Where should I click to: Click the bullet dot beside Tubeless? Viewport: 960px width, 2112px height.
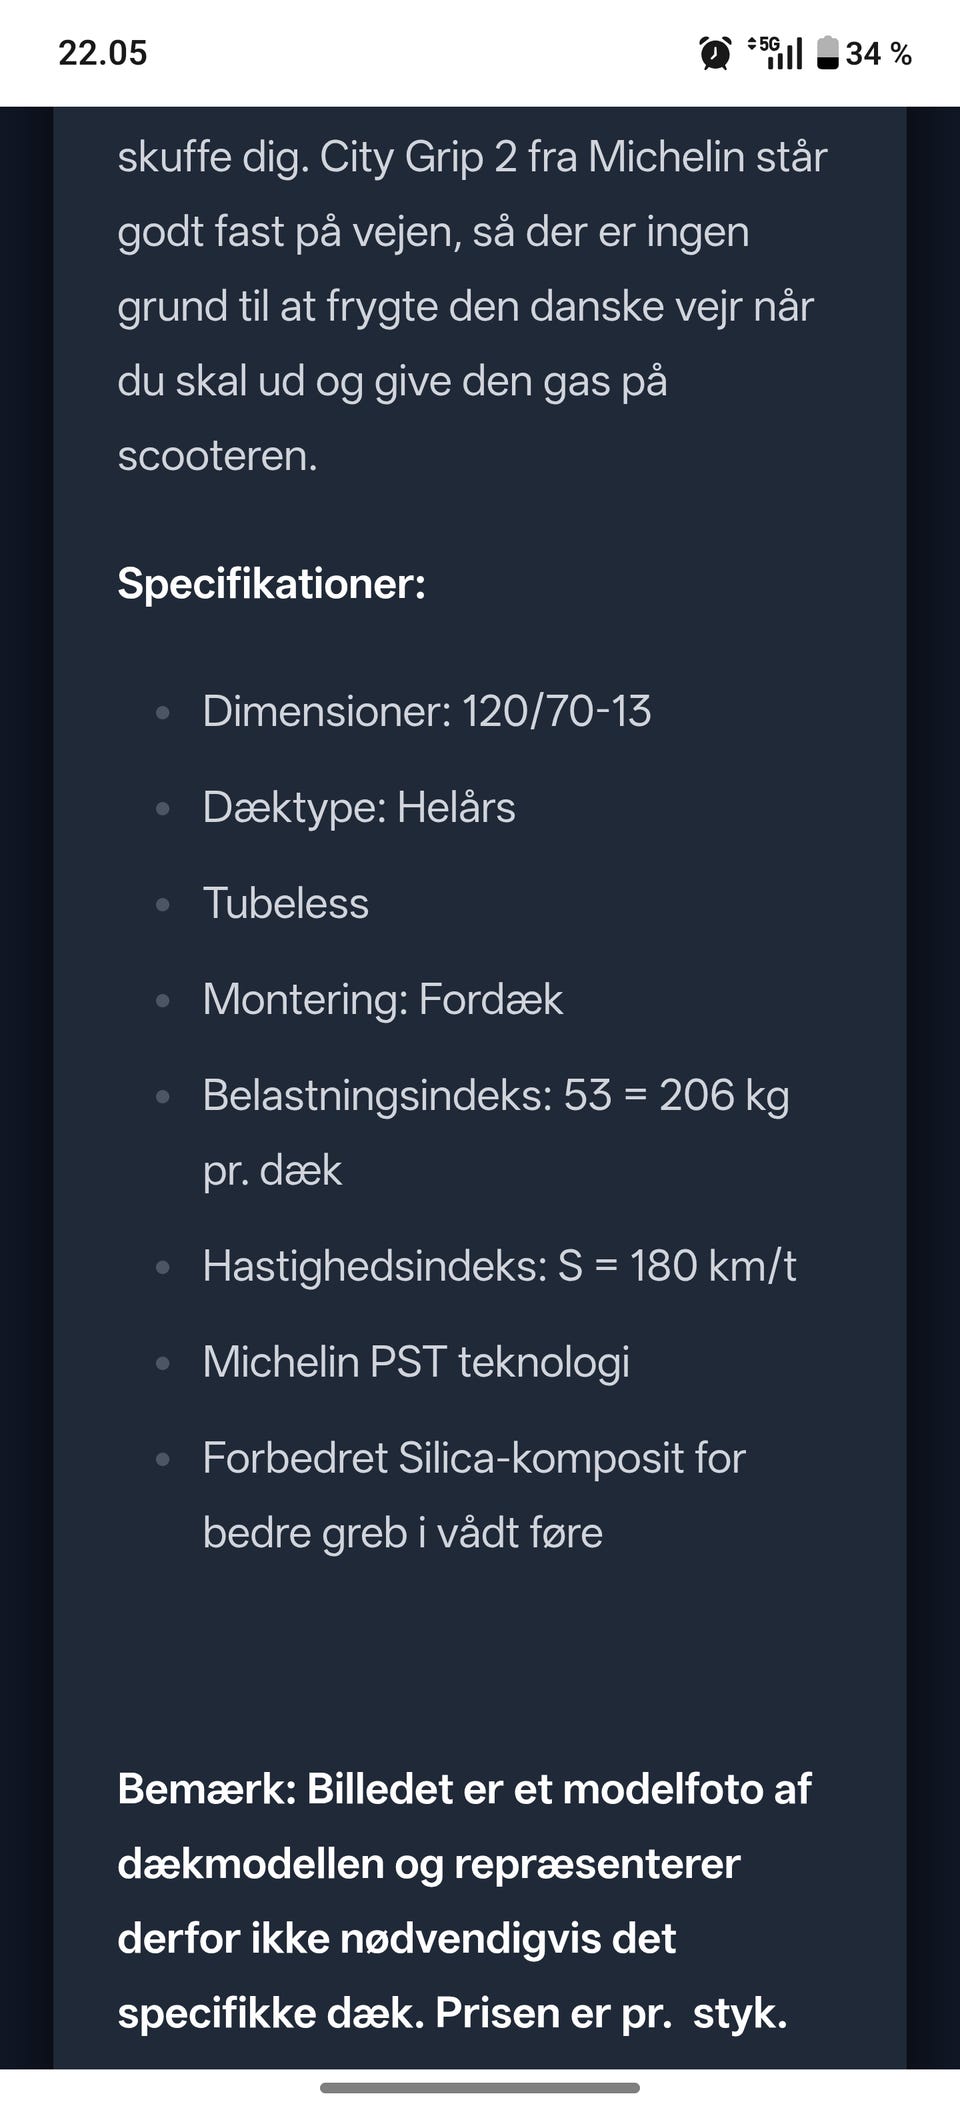[163, 905]
